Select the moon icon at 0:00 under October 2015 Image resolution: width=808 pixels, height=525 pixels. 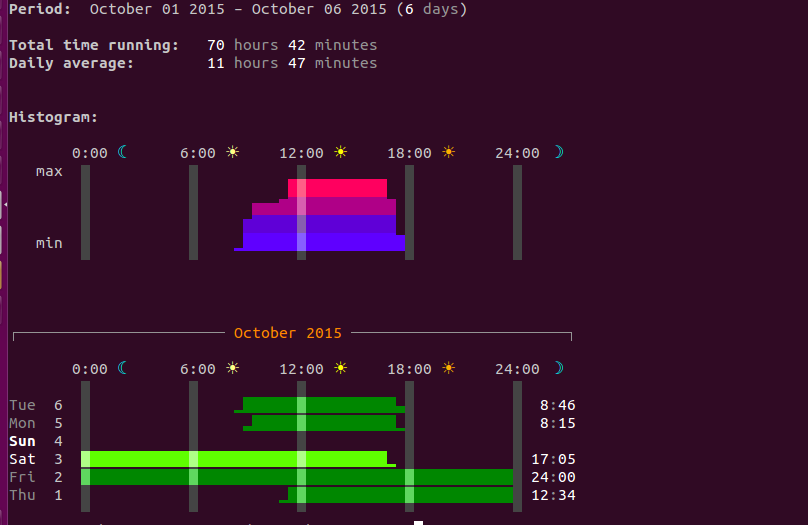pos(123,368)
